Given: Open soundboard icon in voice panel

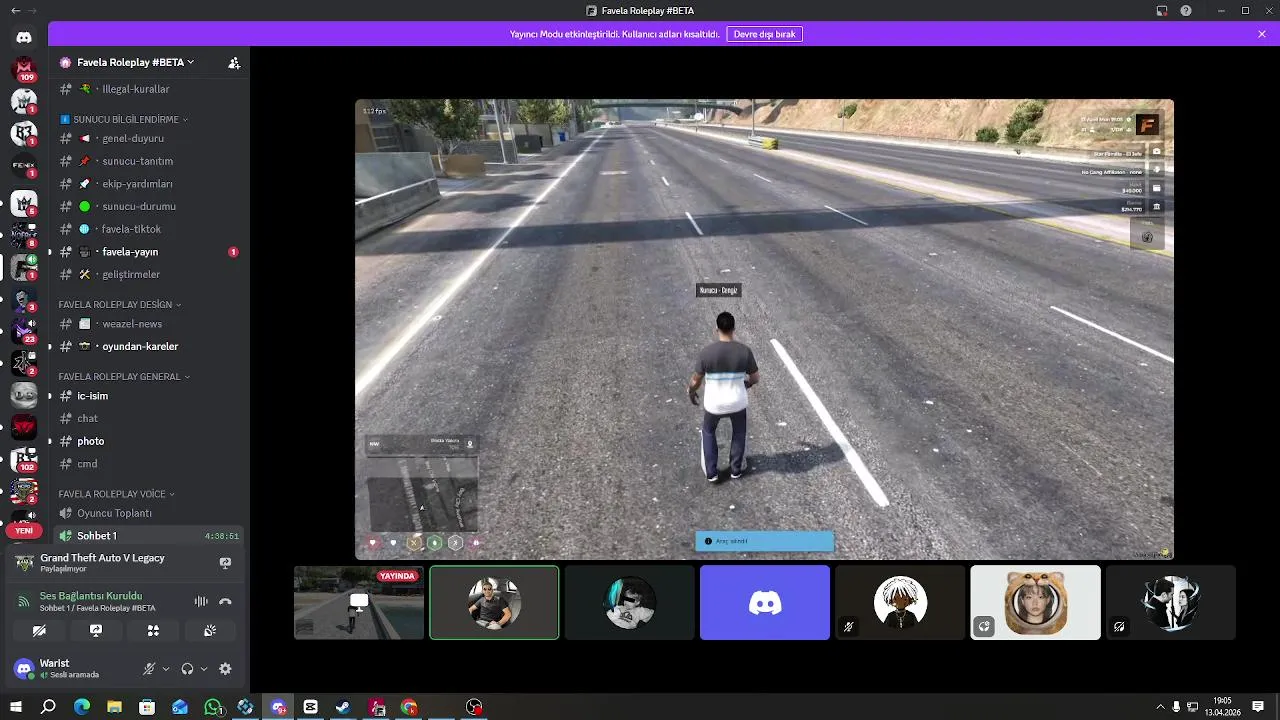Looking at the screenshot, I should 210,631.
